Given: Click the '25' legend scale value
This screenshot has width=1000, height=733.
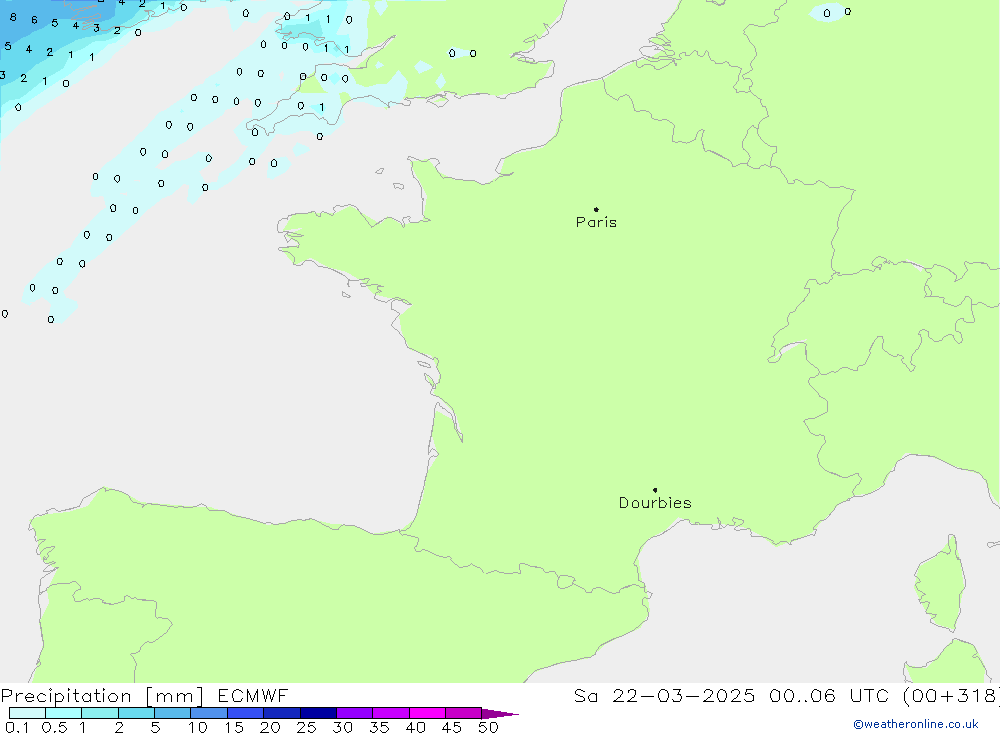Looking at the screenshot, I should tap(307, 727).
